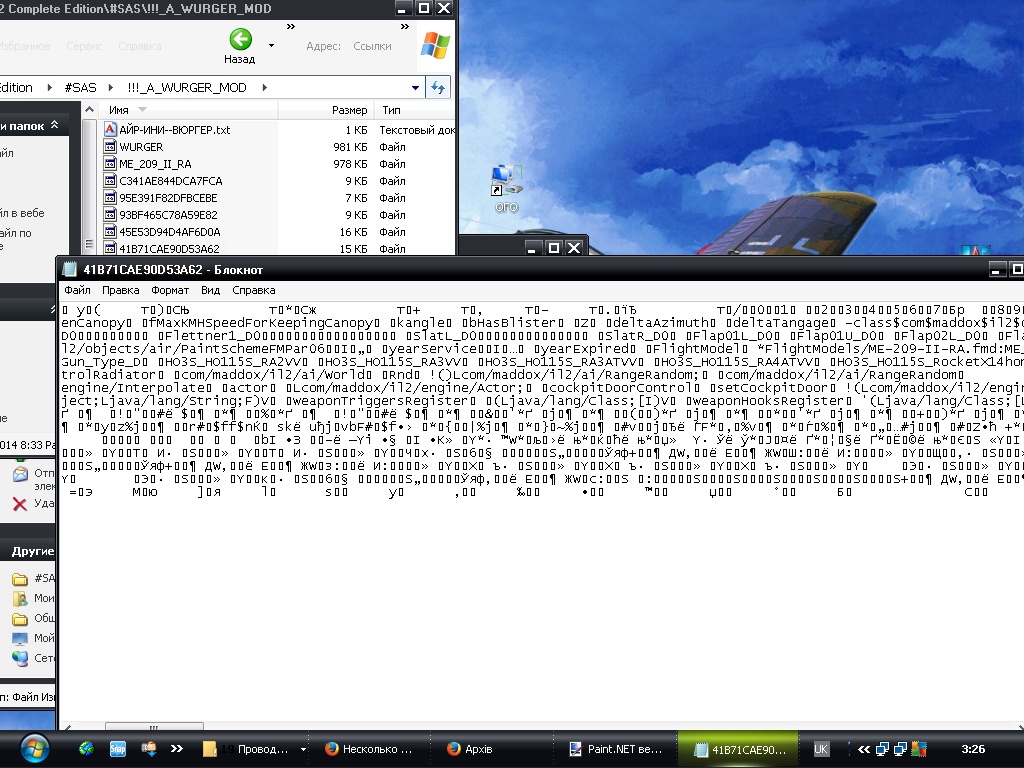
Task: Open Notepad's Формат menu
Action: click(170, 290)
